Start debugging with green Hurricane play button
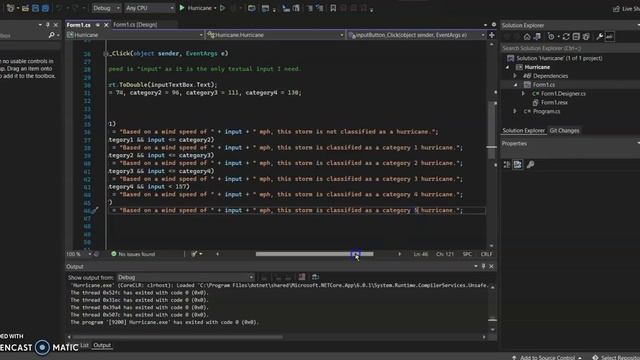The width and height of the screenshot is (640, 360). click(x=182, y=8)
